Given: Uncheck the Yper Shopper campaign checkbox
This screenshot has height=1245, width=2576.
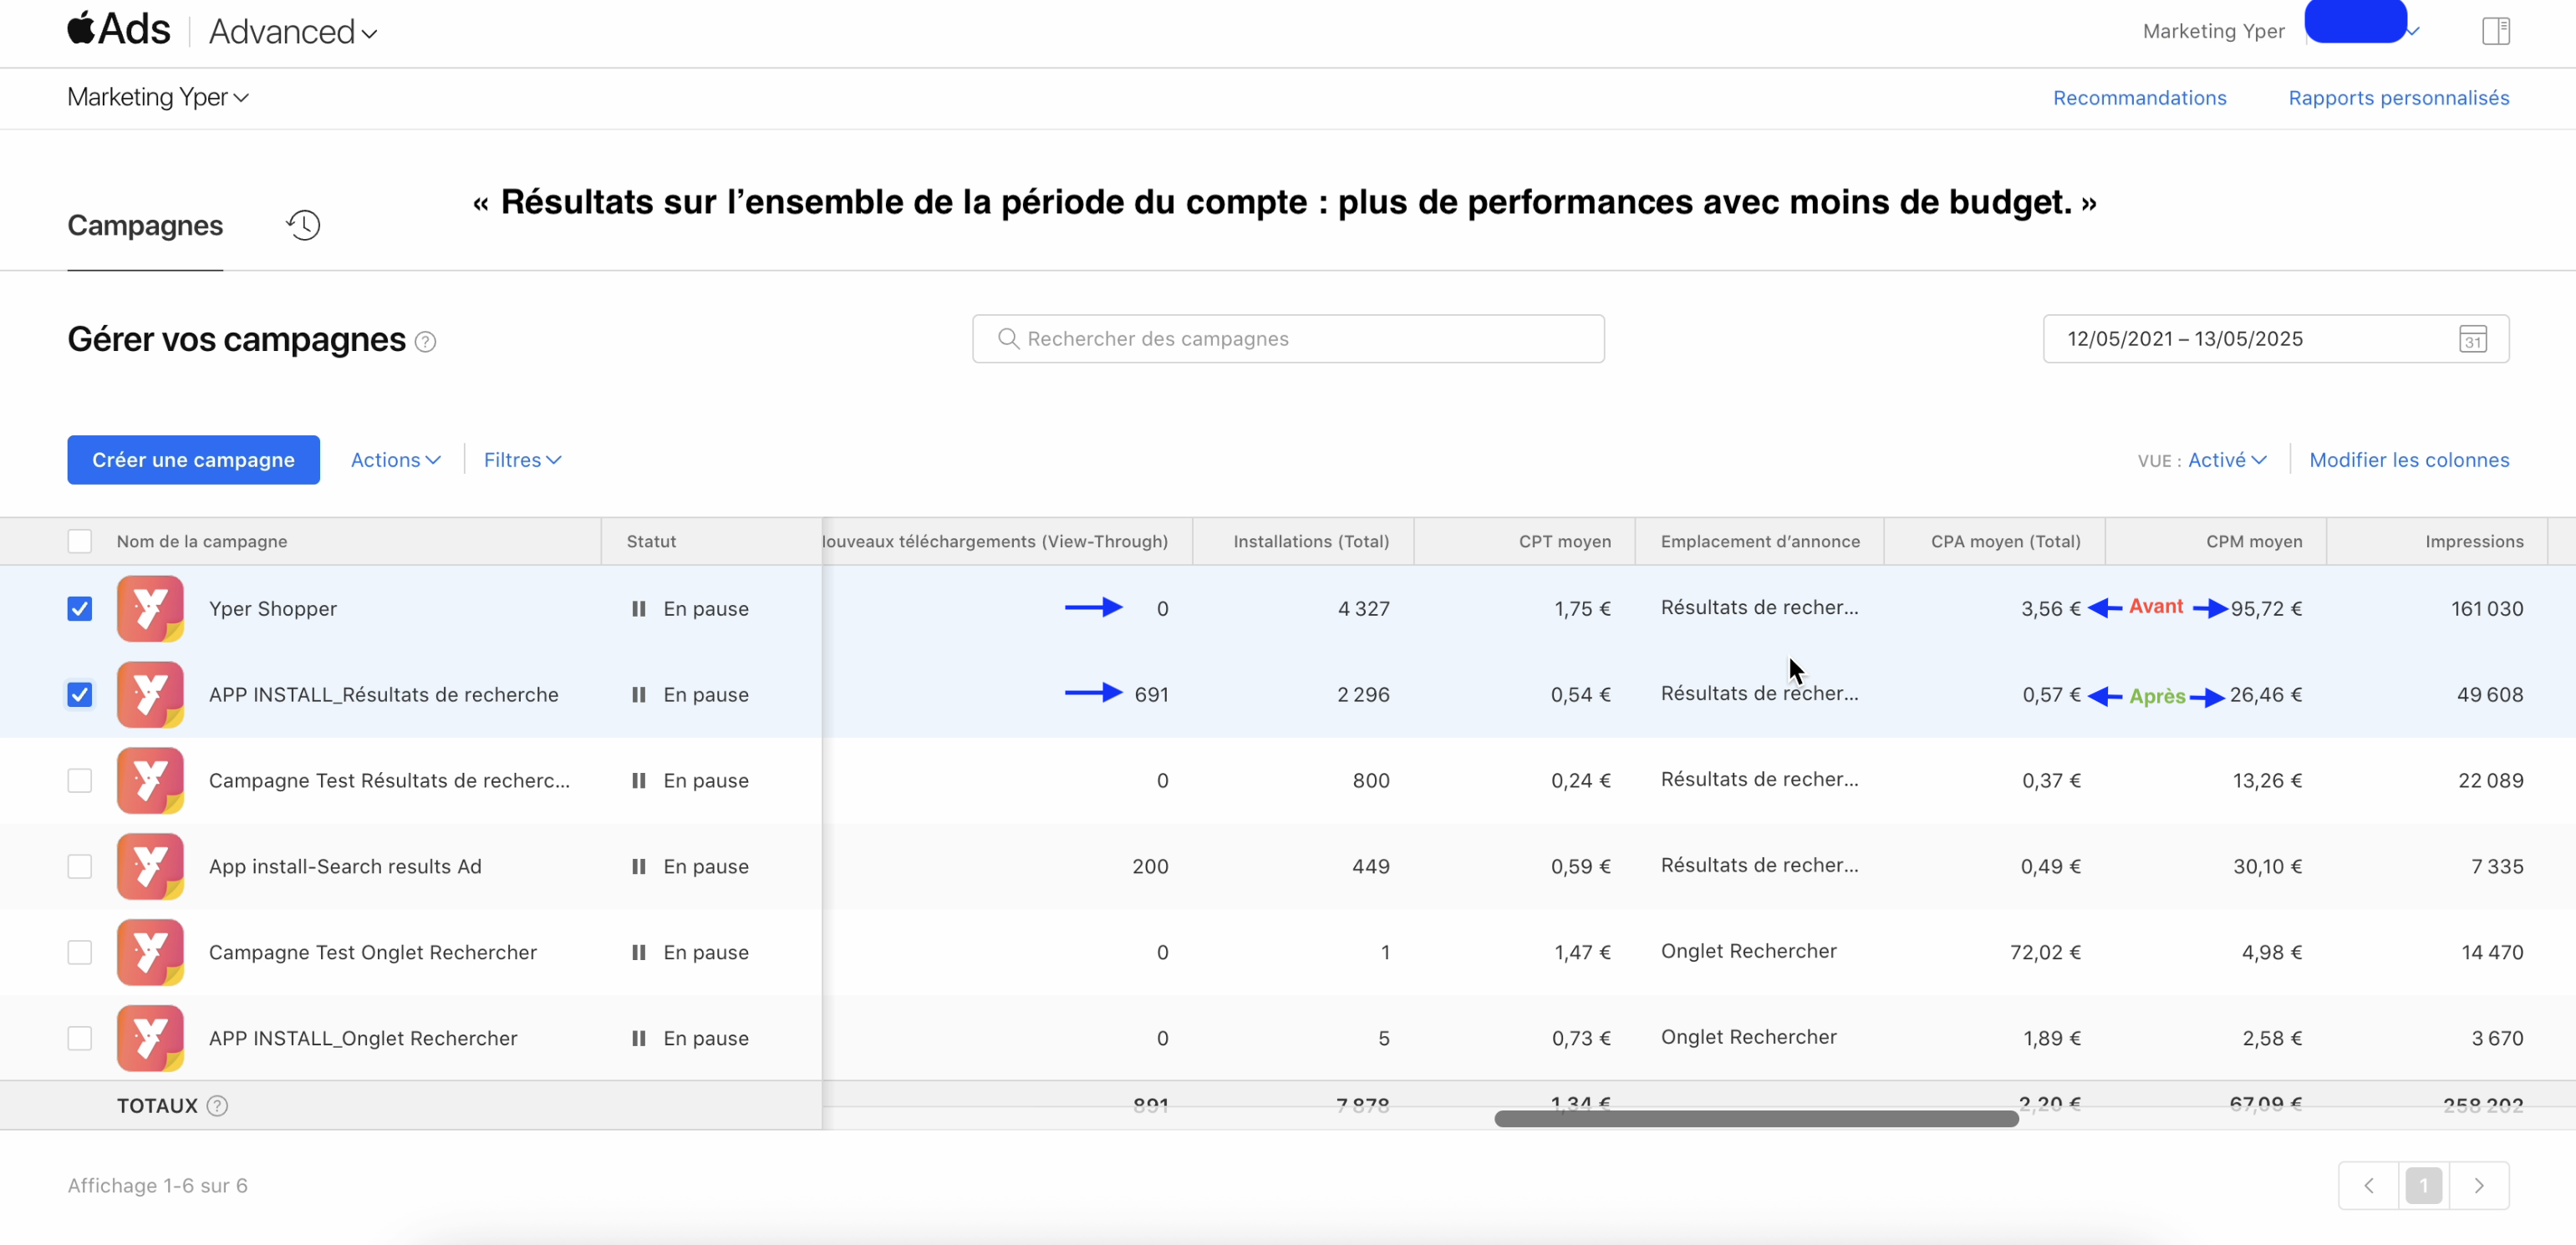Looking at the screenshot, I should (79, 608).
